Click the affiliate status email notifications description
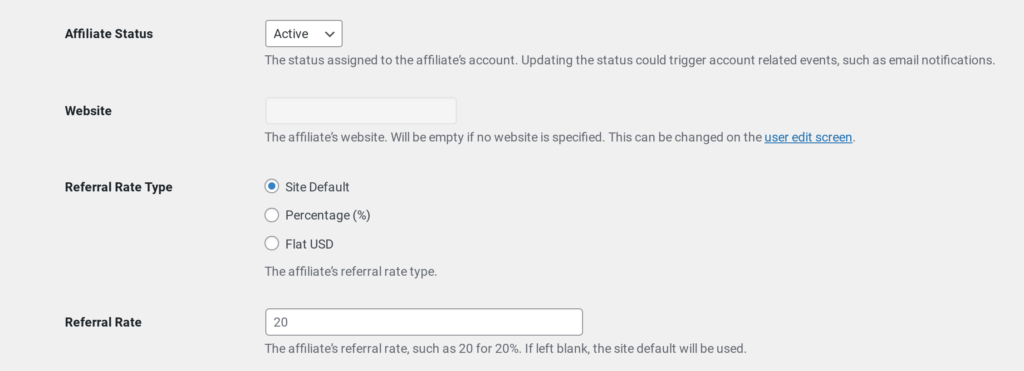The image size is (1024, 371). tap(630, 60)
